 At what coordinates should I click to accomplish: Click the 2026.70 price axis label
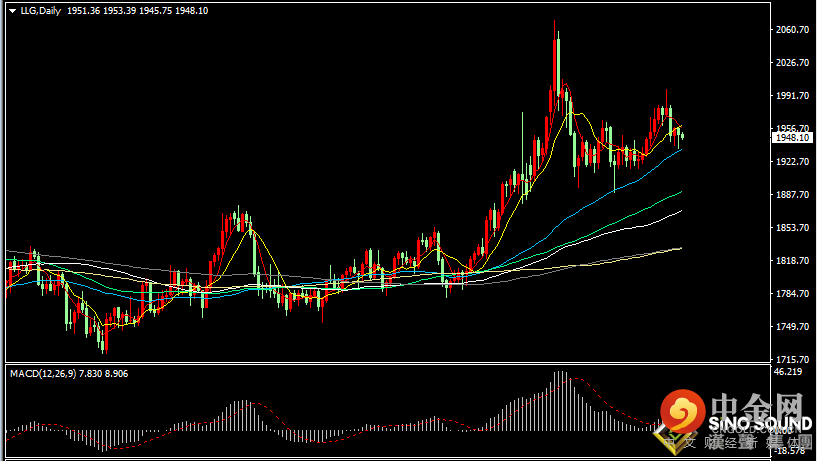tap(794, 63)
